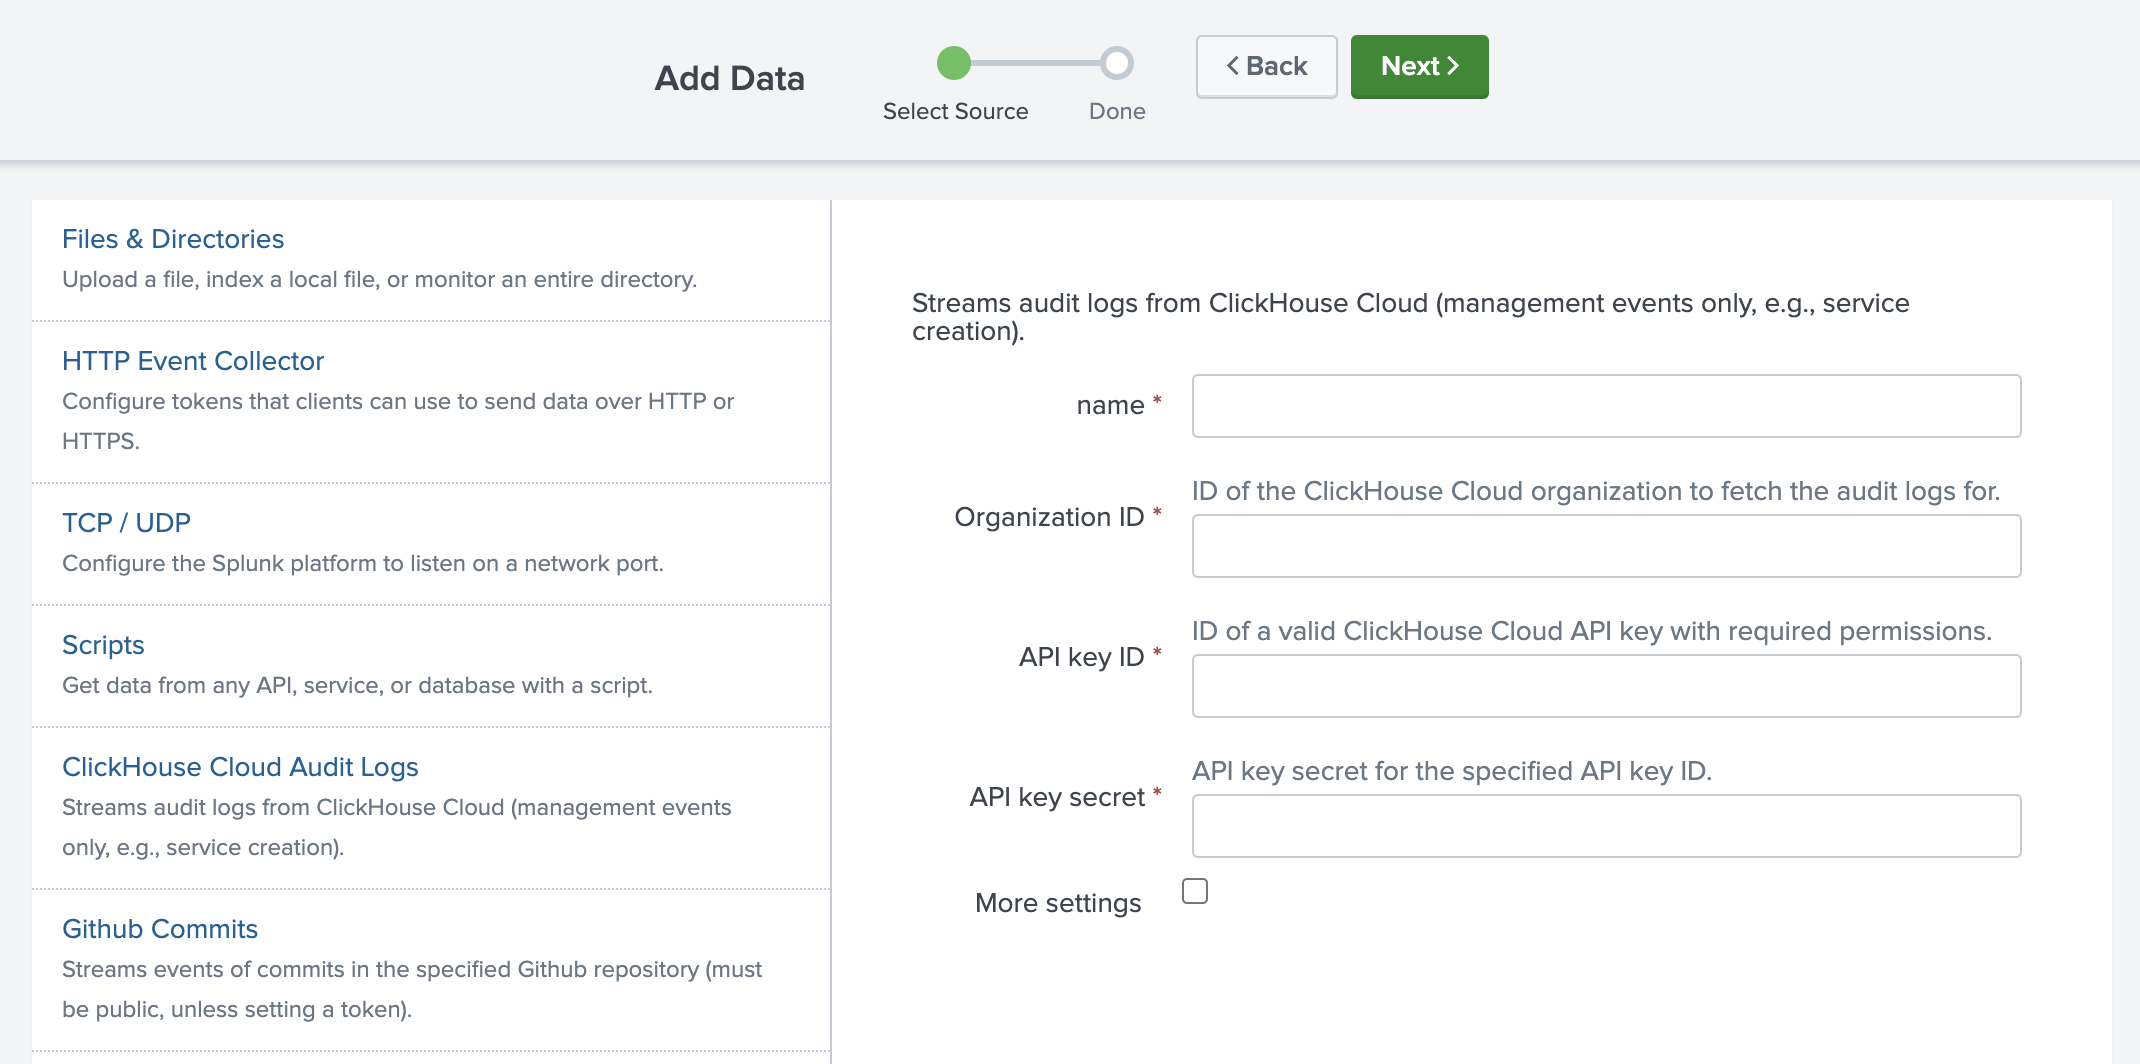2140x1064 pixels.
Task: Go back using the Back button
Action: (1266, 66)
